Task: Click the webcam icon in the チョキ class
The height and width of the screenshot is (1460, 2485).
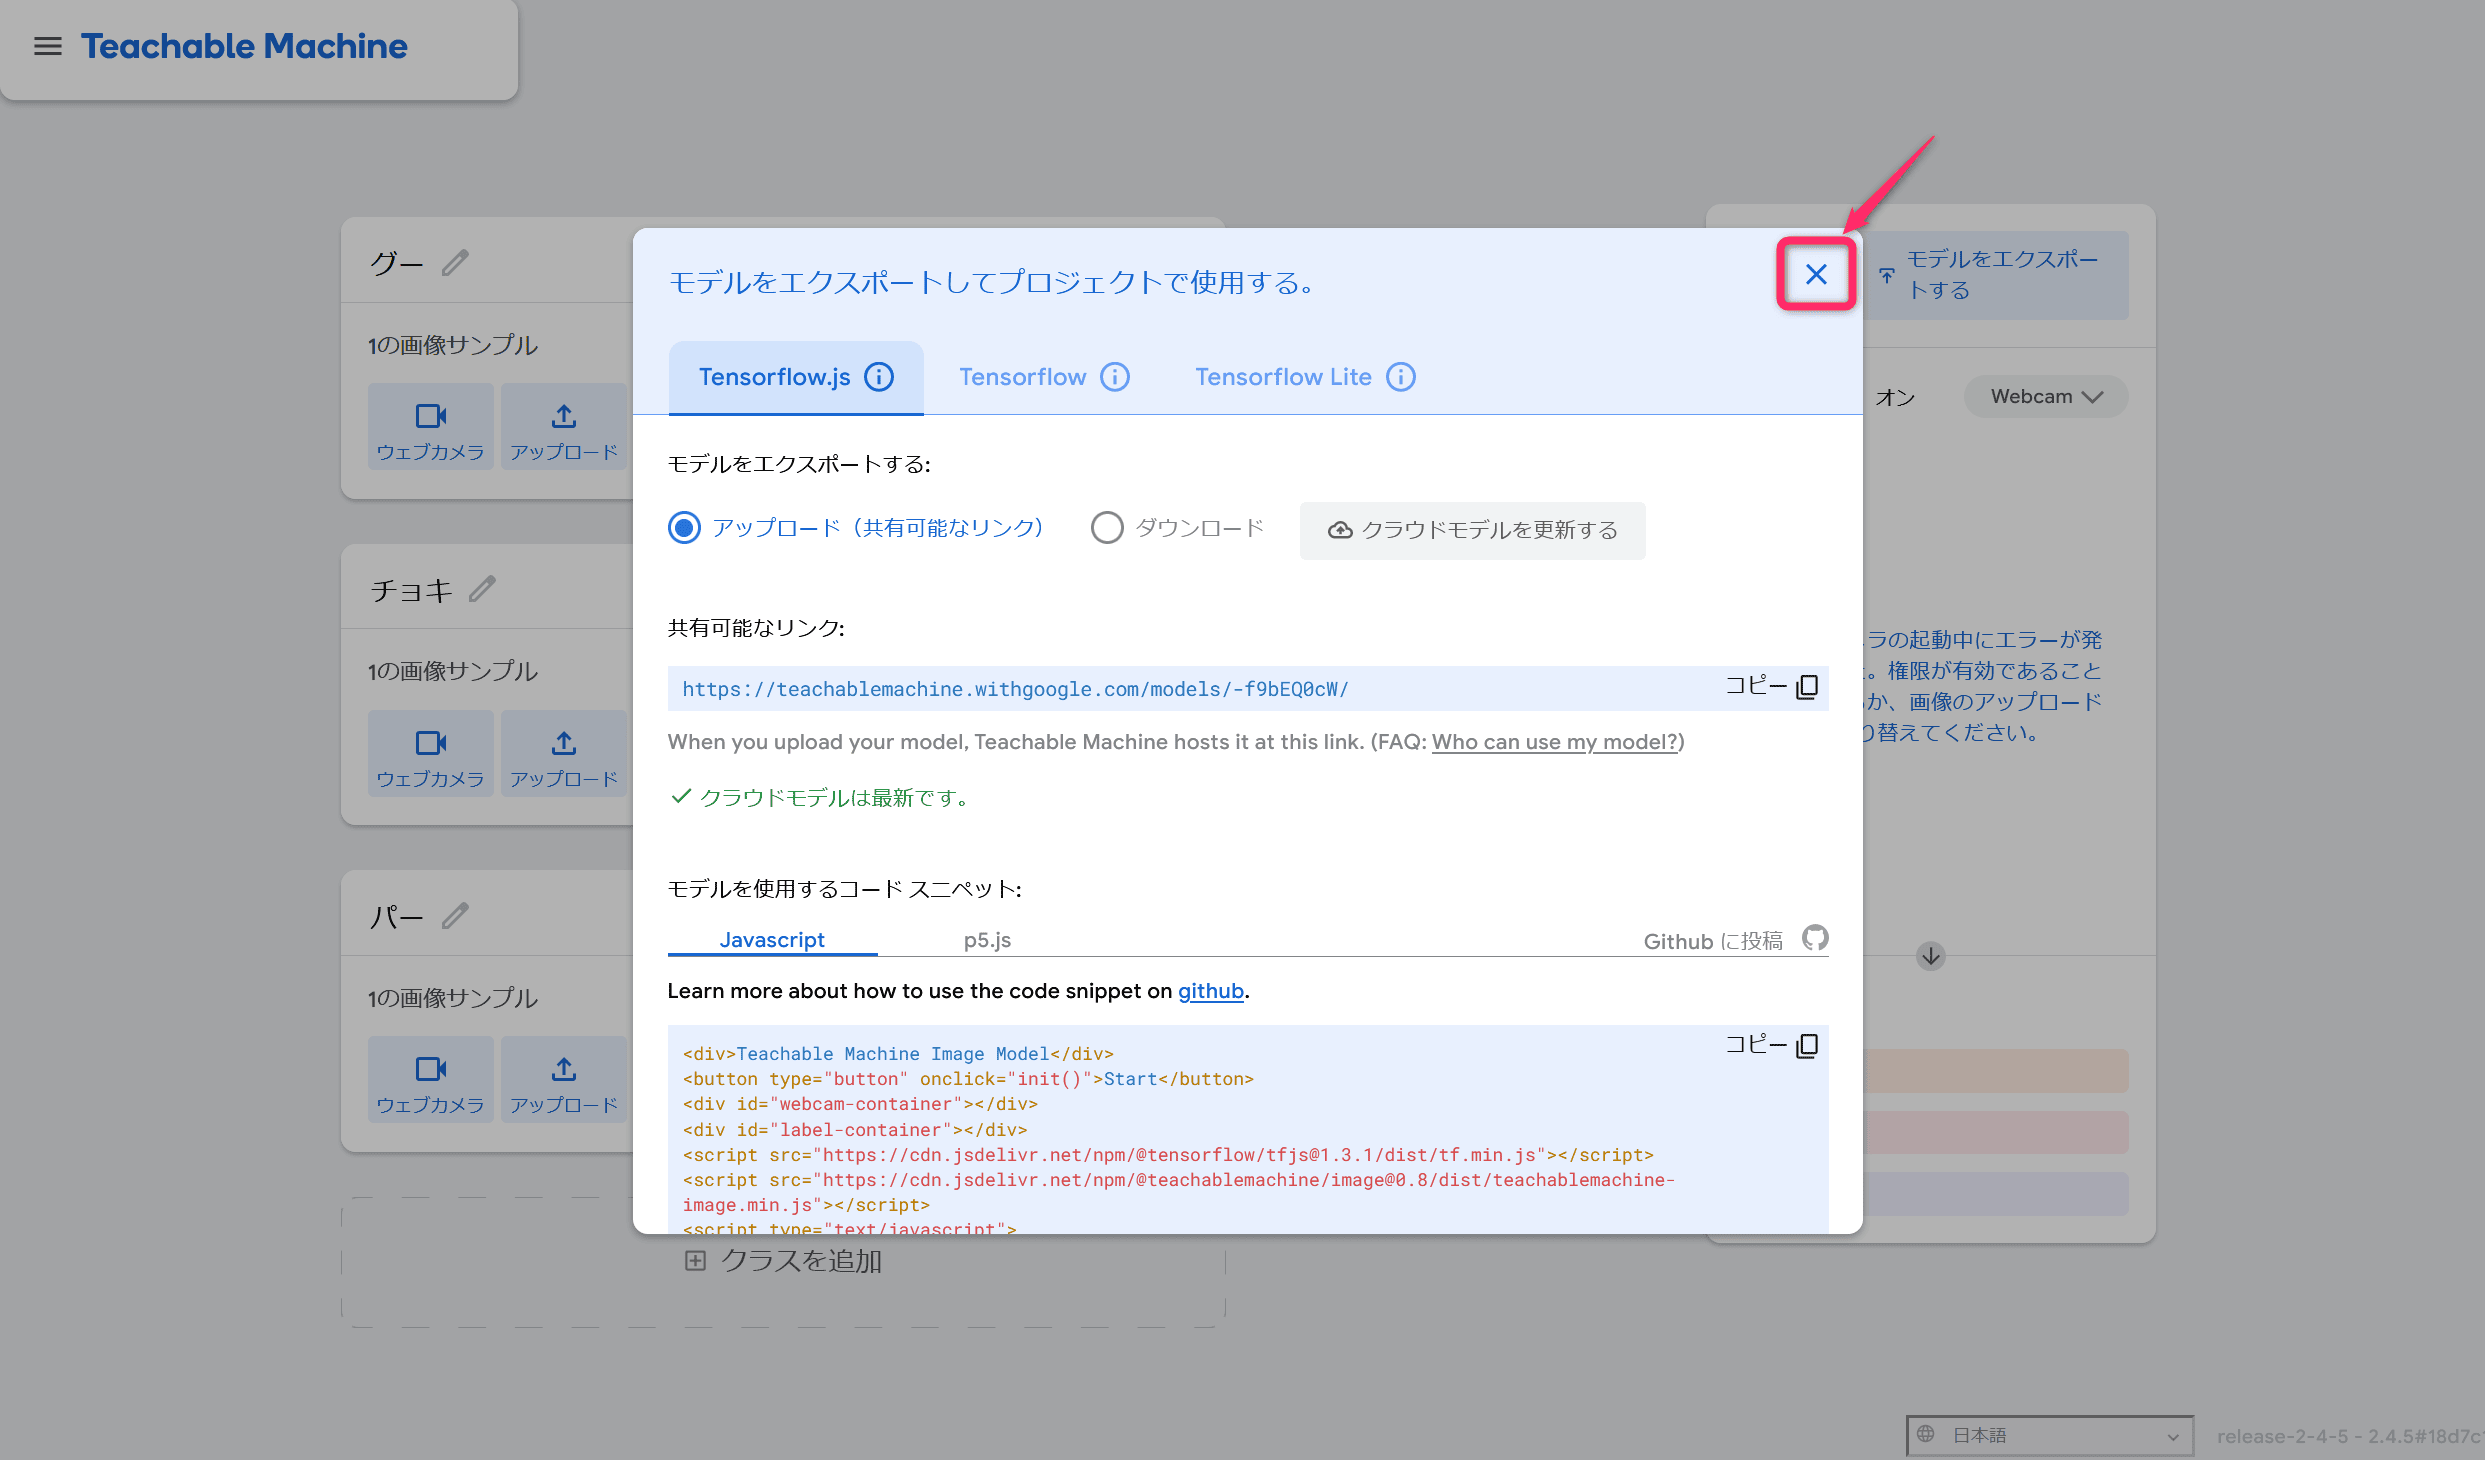Action: [x=431, y=743]
